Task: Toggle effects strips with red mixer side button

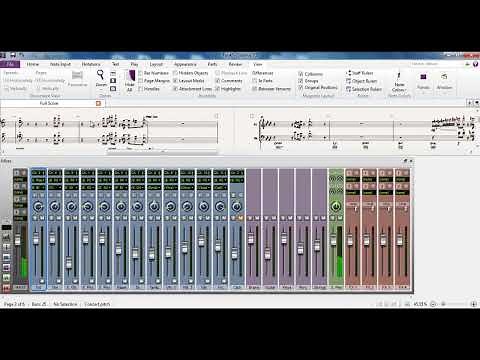Action: (6, 287)
